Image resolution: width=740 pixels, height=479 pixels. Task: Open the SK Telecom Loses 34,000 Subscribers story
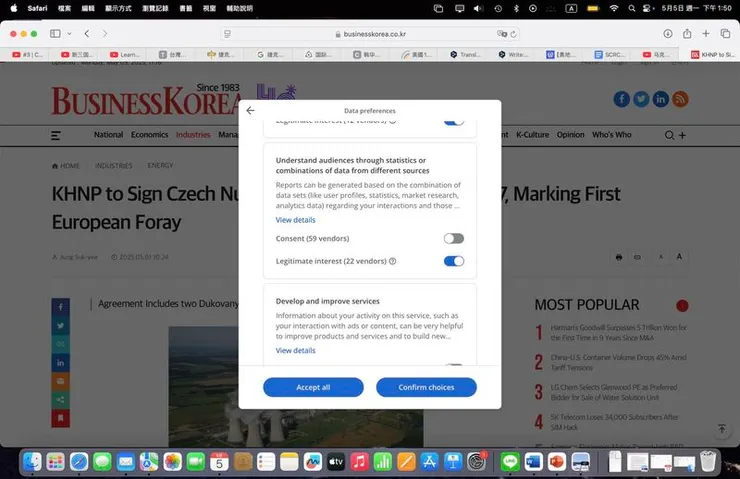614,422
